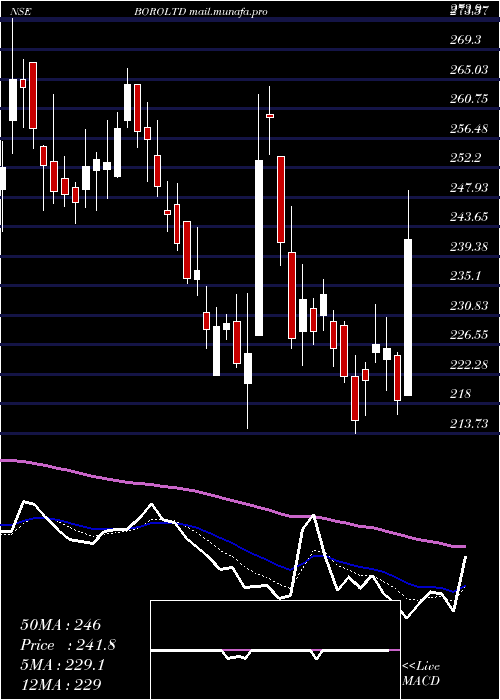Click the 218 price axis label
Image resolution: width=500 pixels, height=700 pixels.
(460, 394)
